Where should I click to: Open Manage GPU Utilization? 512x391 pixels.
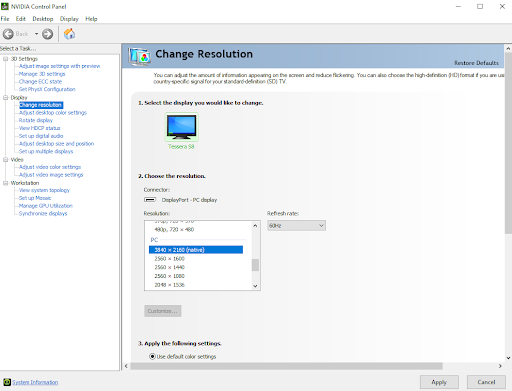pos(46,206)
